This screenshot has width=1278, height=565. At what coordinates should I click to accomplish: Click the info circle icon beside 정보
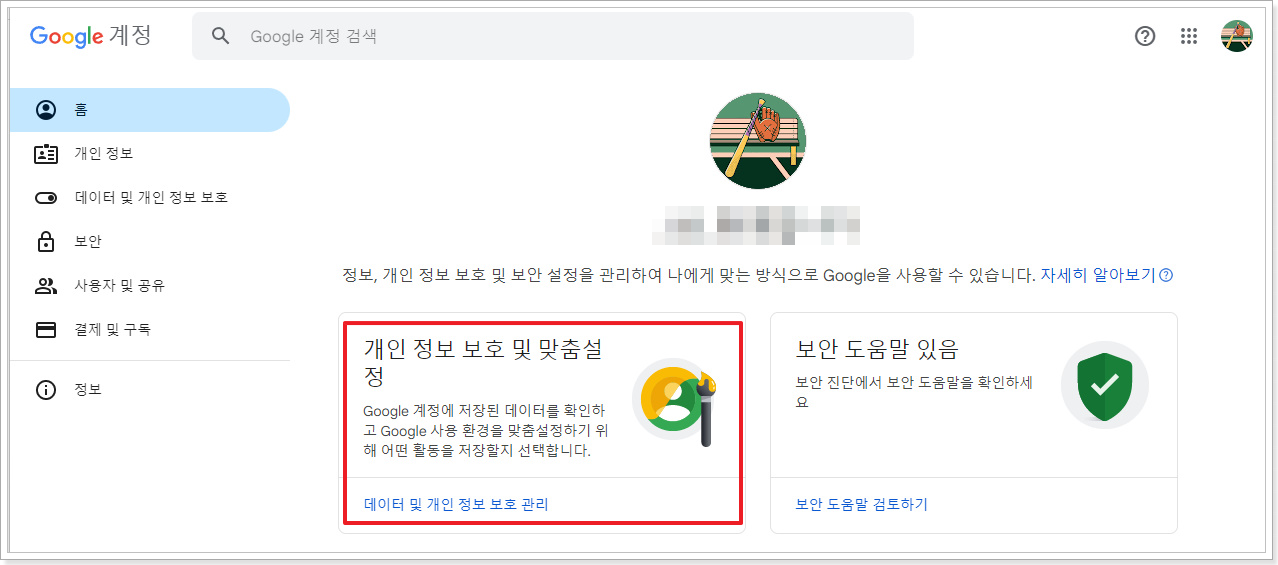pyautogui.click(x=46, y=390)
